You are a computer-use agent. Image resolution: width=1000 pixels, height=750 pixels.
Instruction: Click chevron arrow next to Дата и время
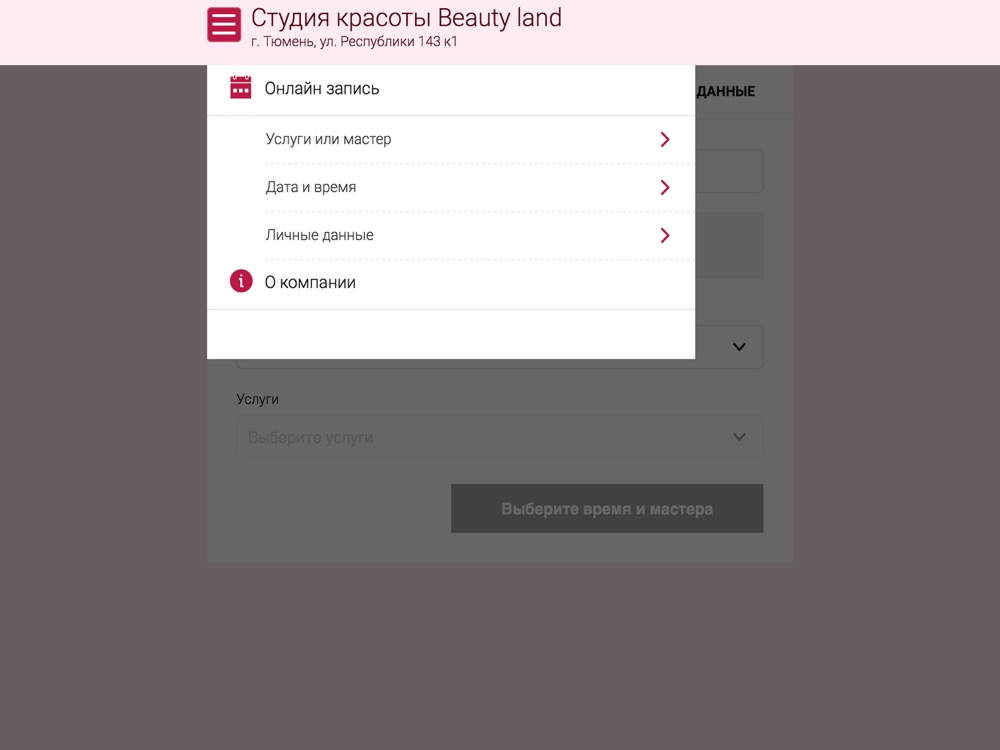coord(665,187)
